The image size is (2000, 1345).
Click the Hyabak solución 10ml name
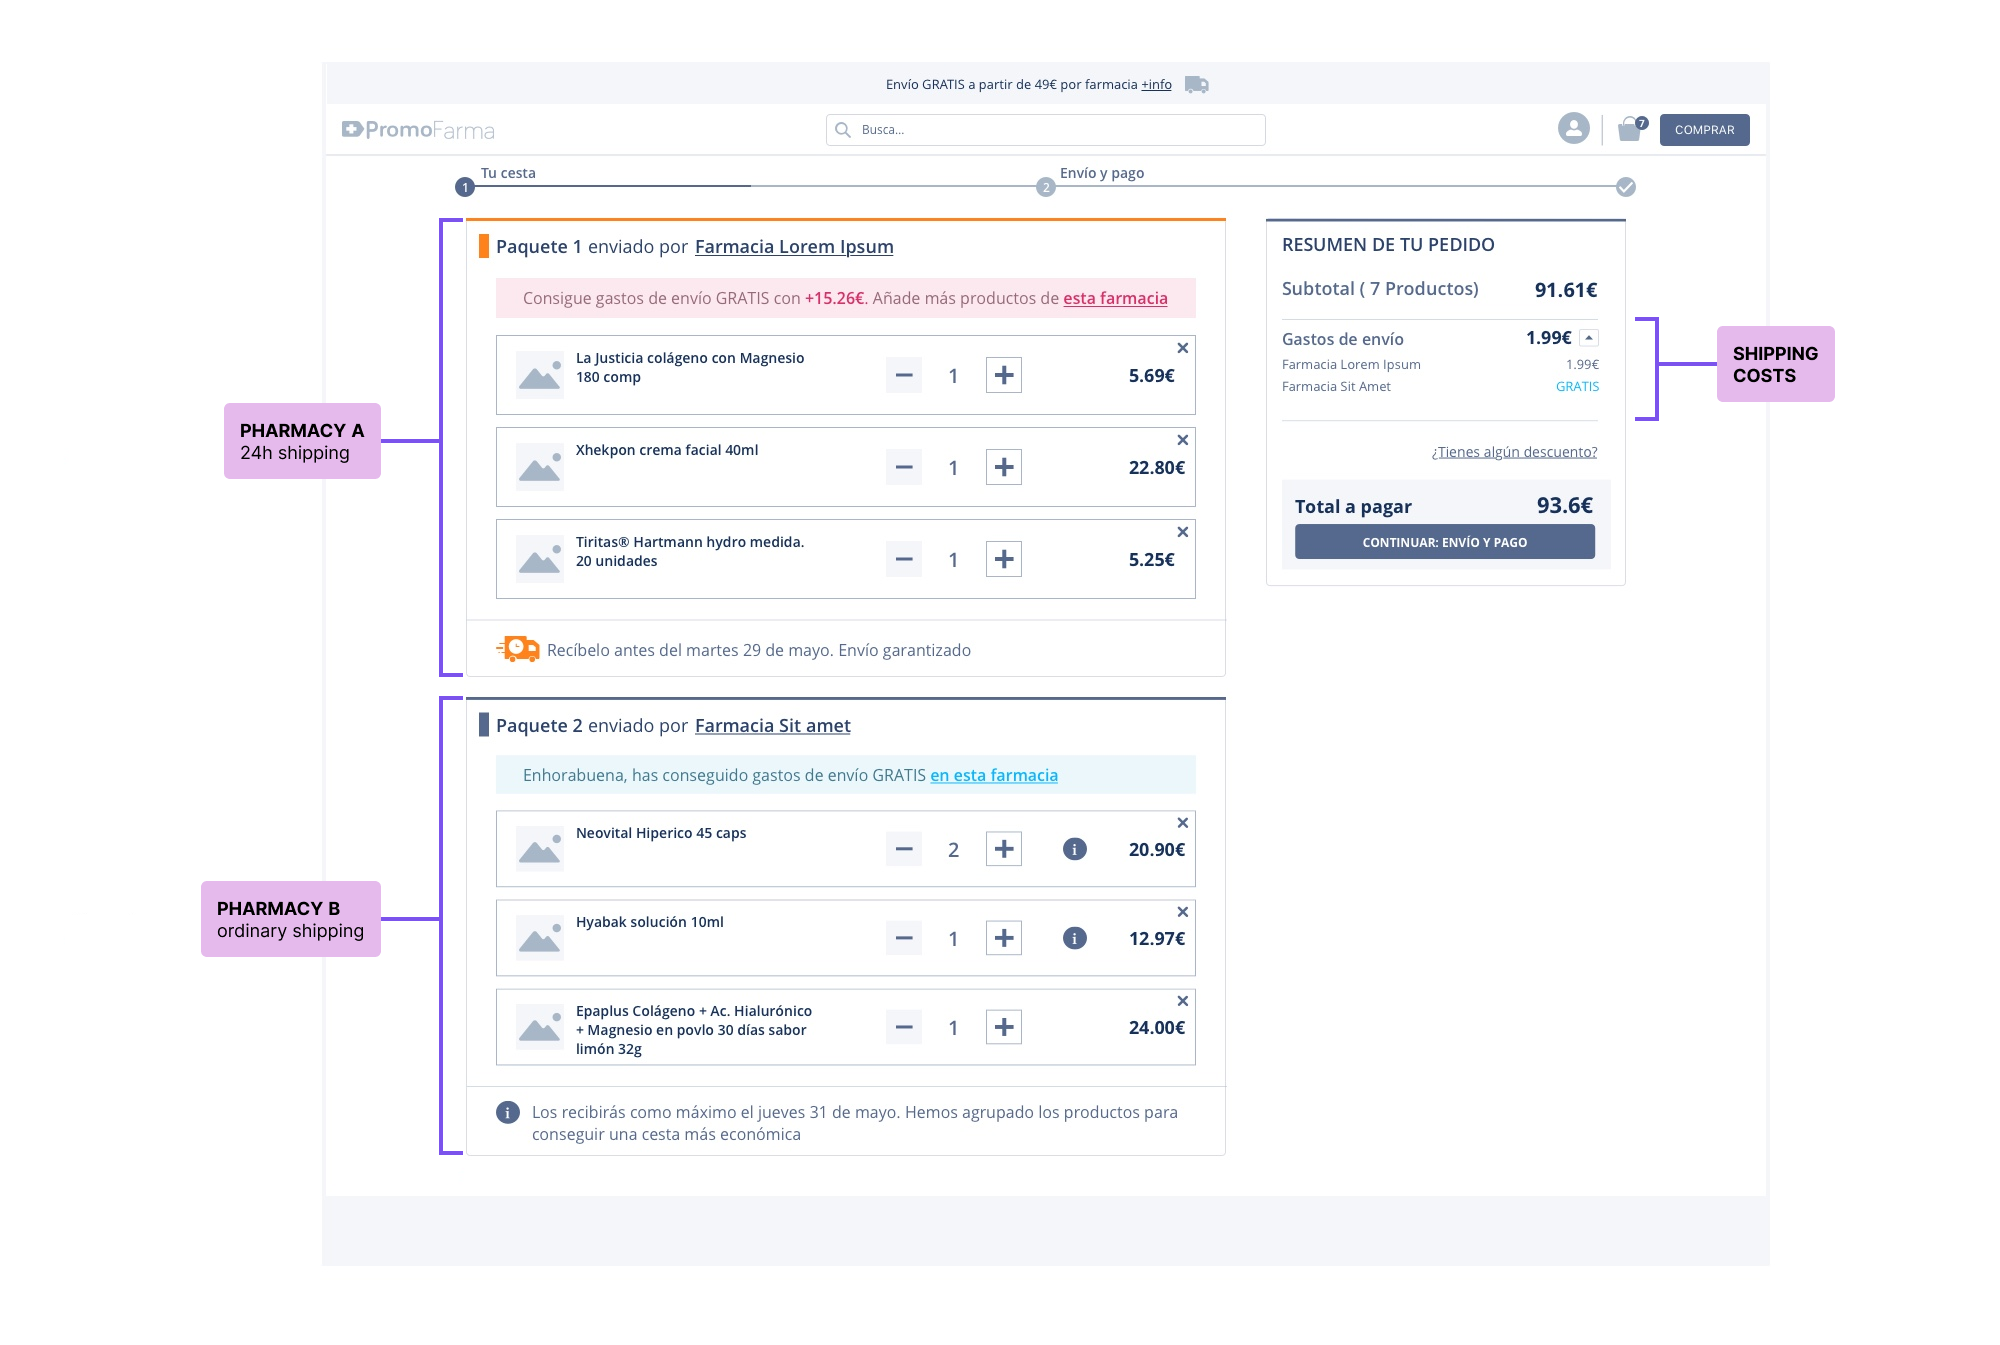point(650,922)
